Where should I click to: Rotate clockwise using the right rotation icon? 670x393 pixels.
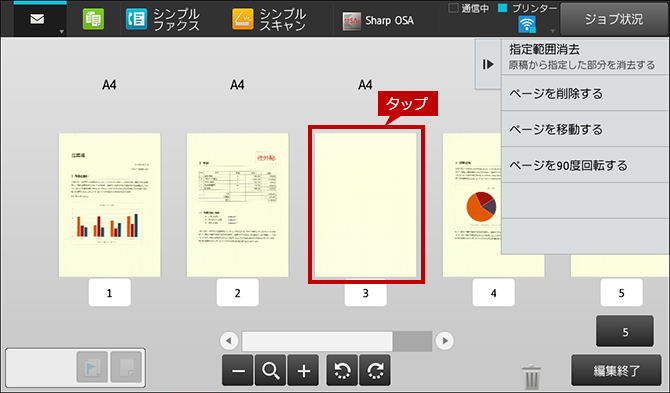coord(375,370)
